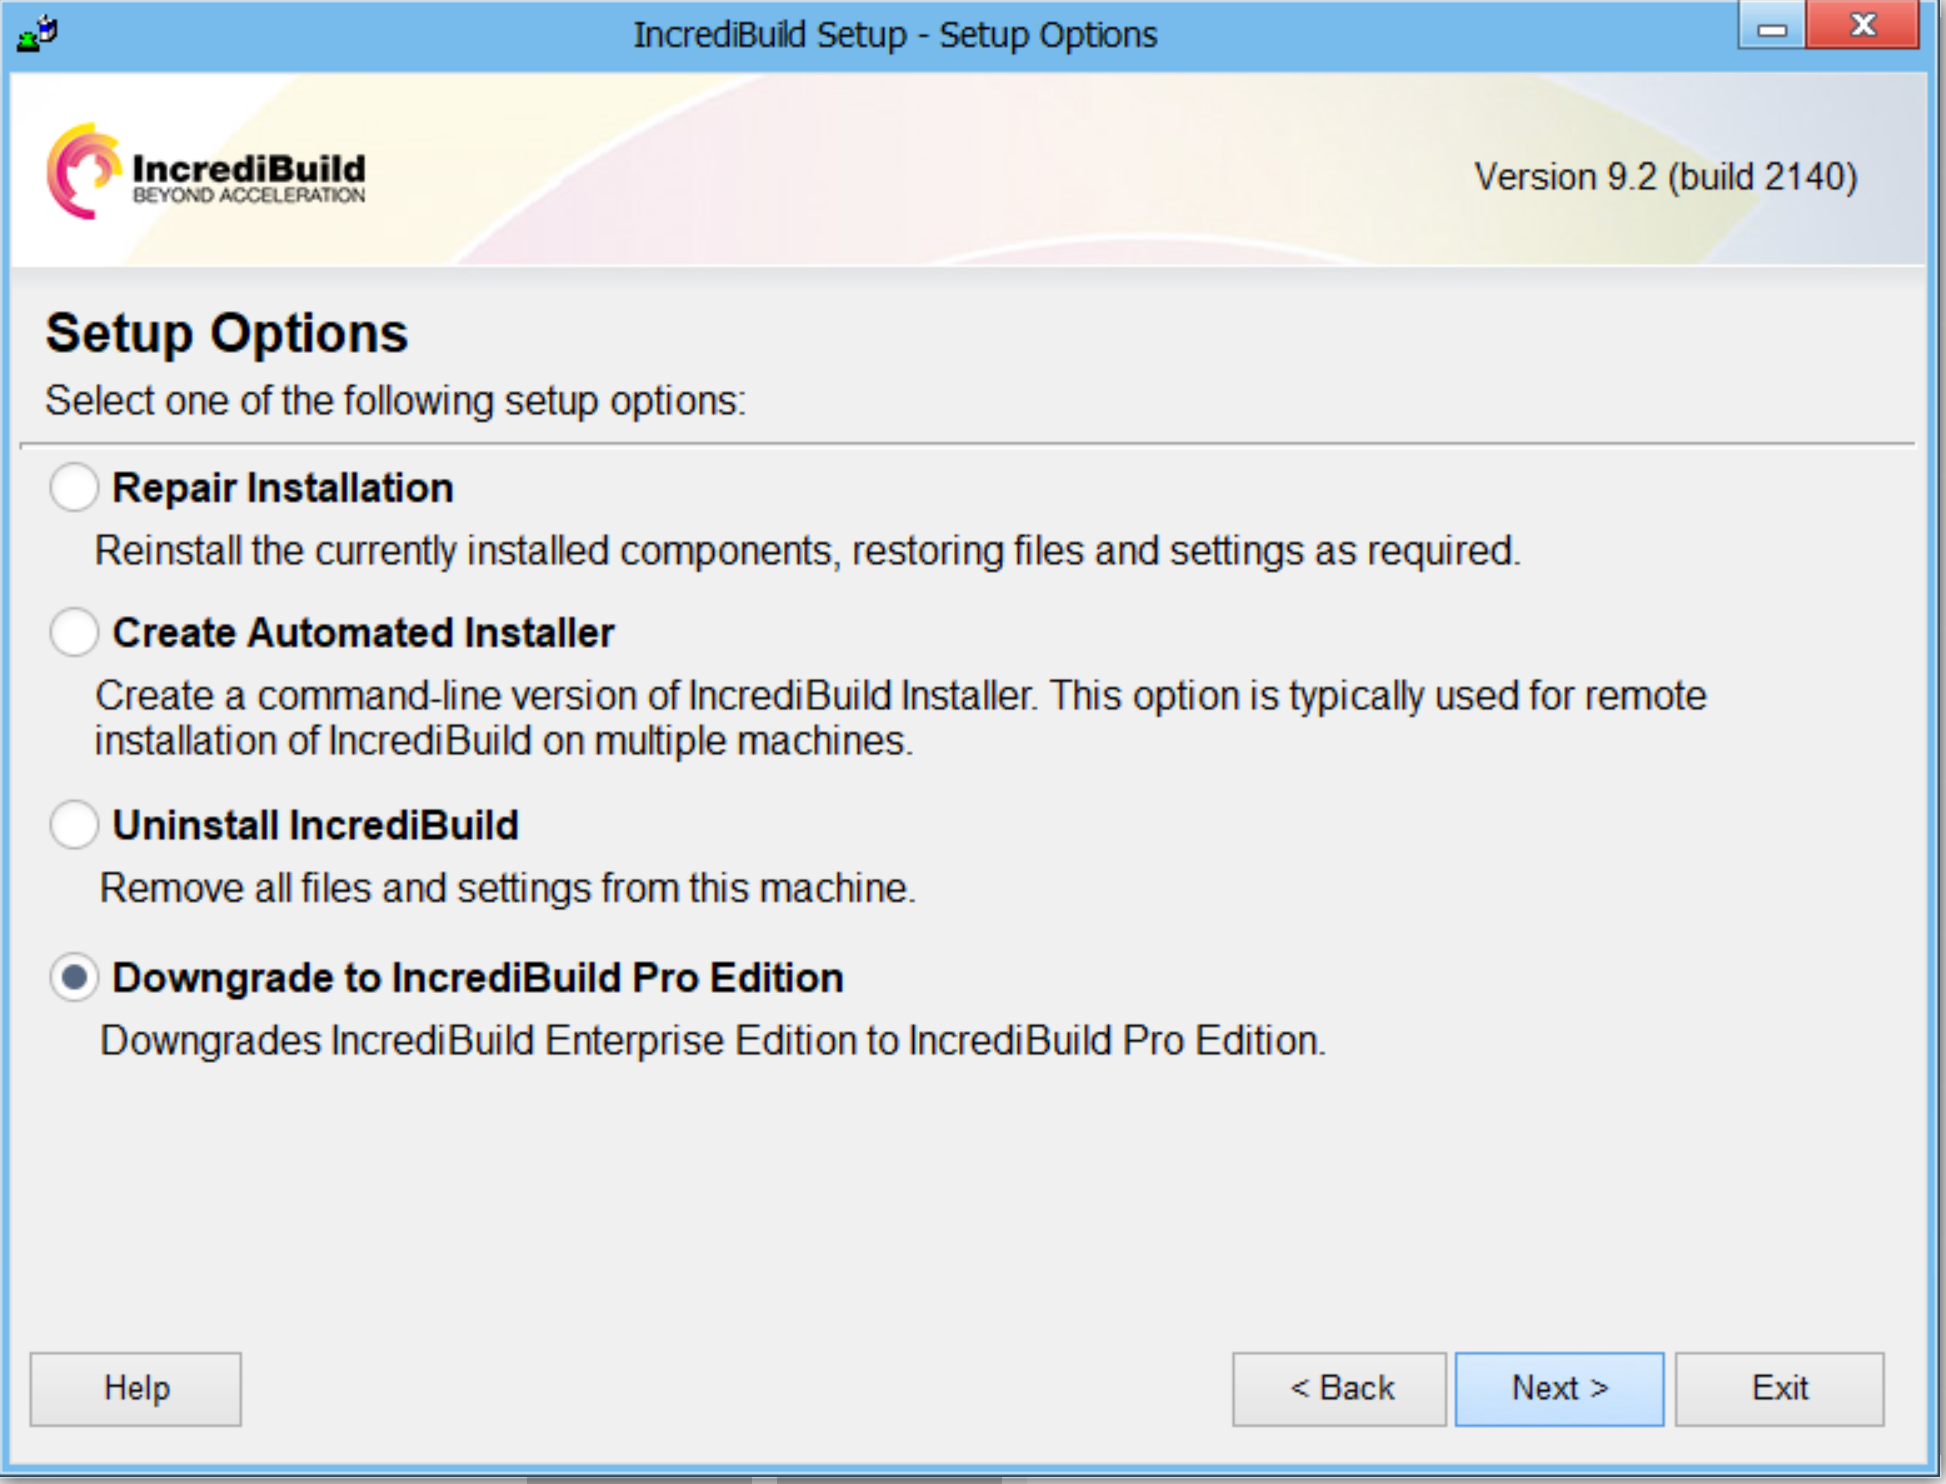The width and height of the screenshot is (1946, 1484).
Task: Click the Next button
Action: 1557,1388
